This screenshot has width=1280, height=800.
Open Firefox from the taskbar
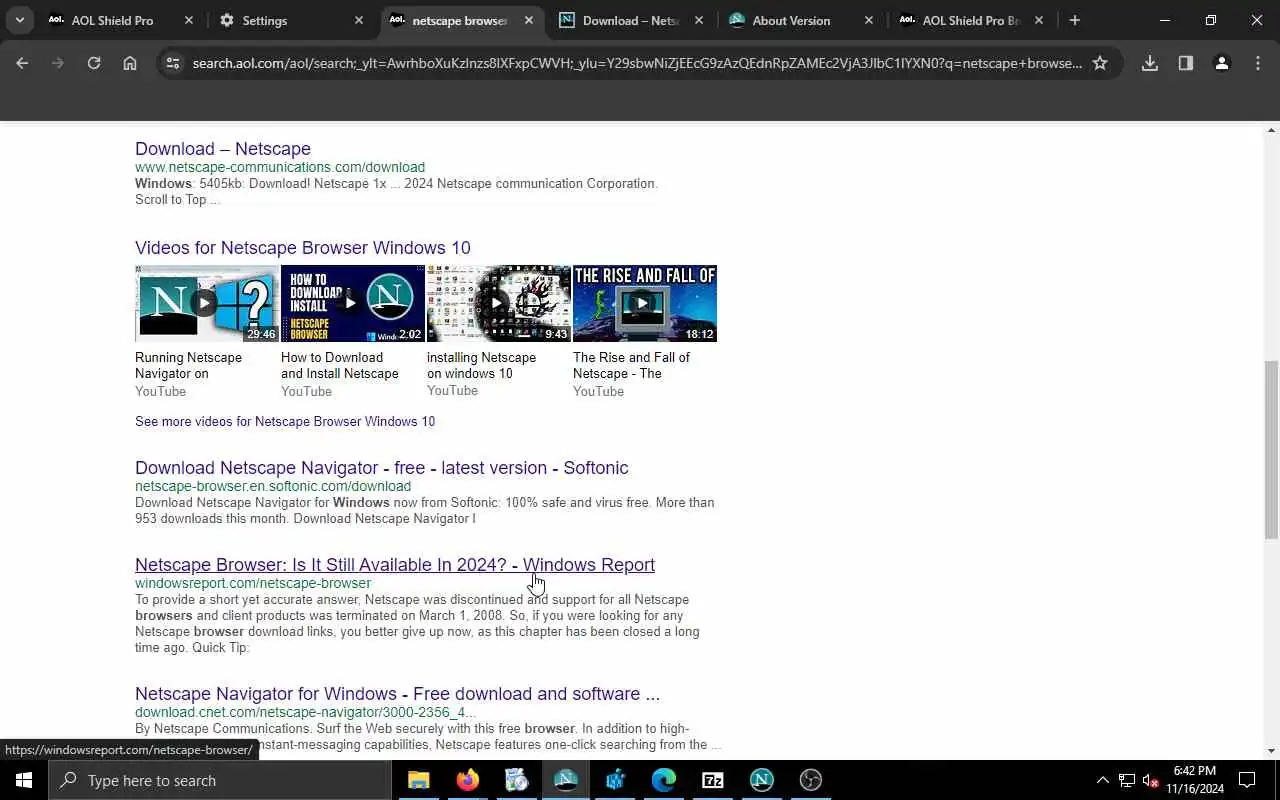tap(467, 780)
